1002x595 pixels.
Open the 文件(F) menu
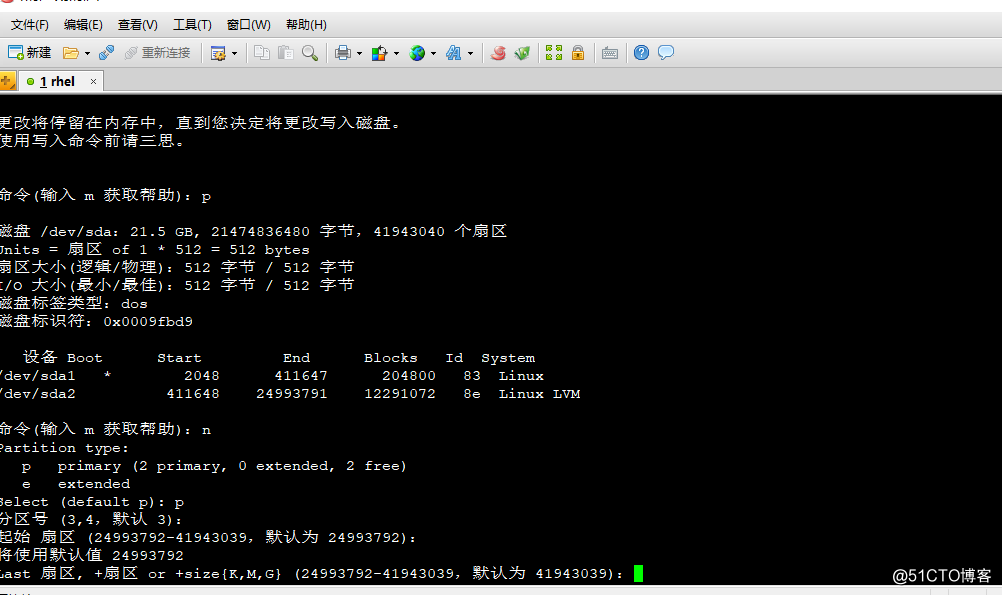(x=29, y=25)
